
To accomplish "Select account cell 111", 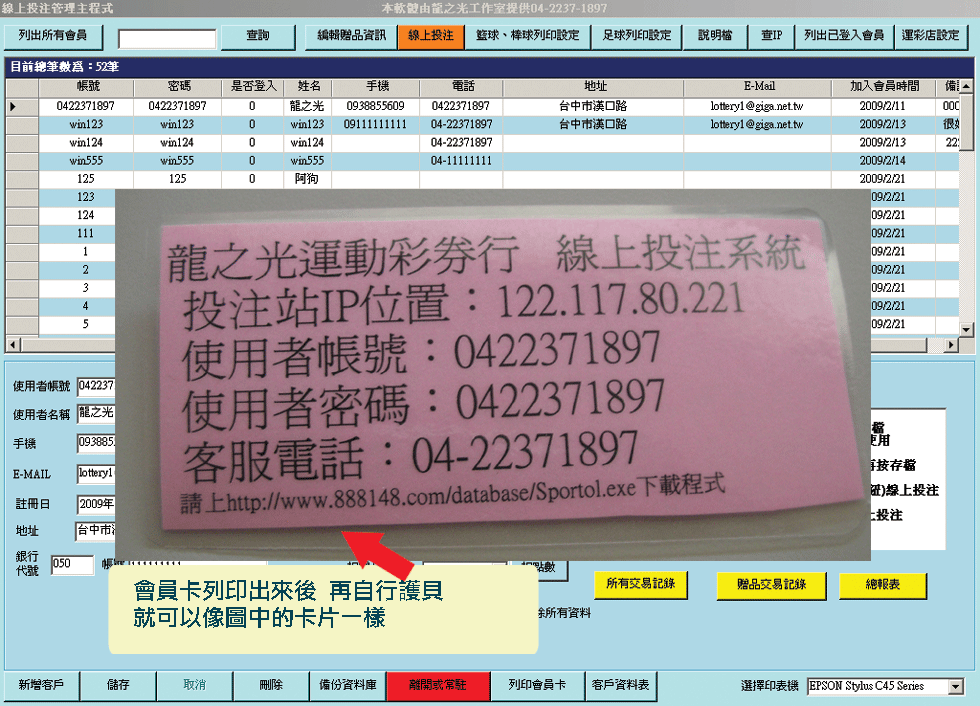I will (77, 234).
